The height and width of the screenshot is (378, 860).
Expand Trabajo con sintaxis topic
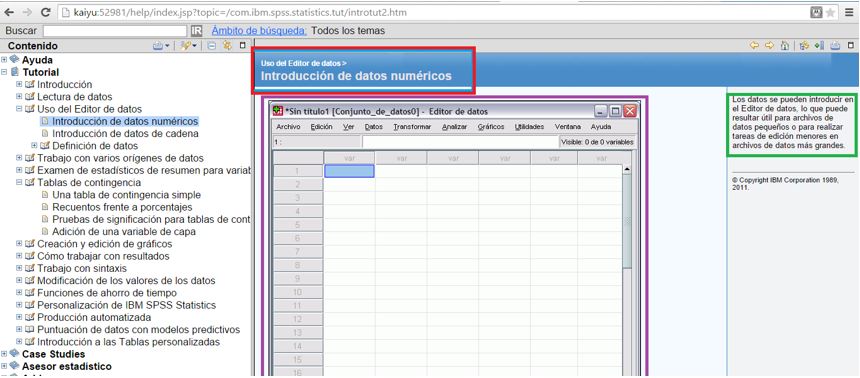[19, 268]
